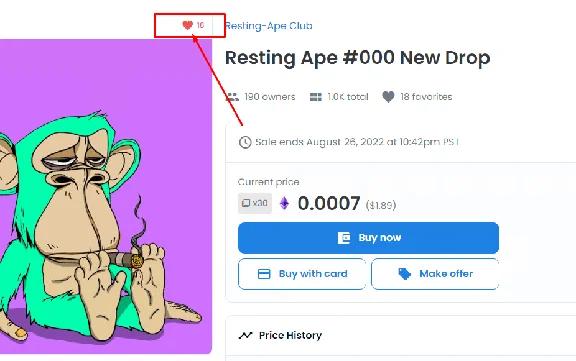The width and height of the screenshot is (576, 361).
Task: Click the clock icon beside sale end date
Action: tap(245, 142)
